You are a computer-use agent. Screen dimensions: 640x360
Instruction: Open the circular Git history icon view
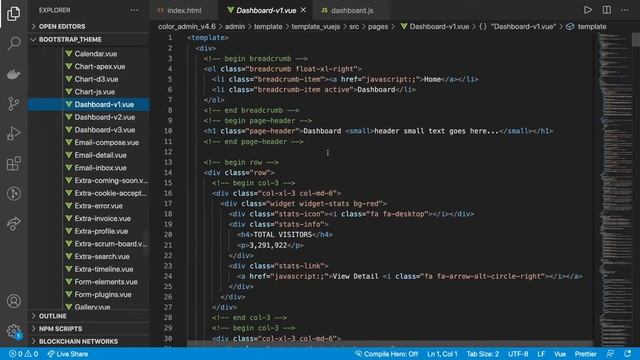pyautogui.click(x=13, y=193)
